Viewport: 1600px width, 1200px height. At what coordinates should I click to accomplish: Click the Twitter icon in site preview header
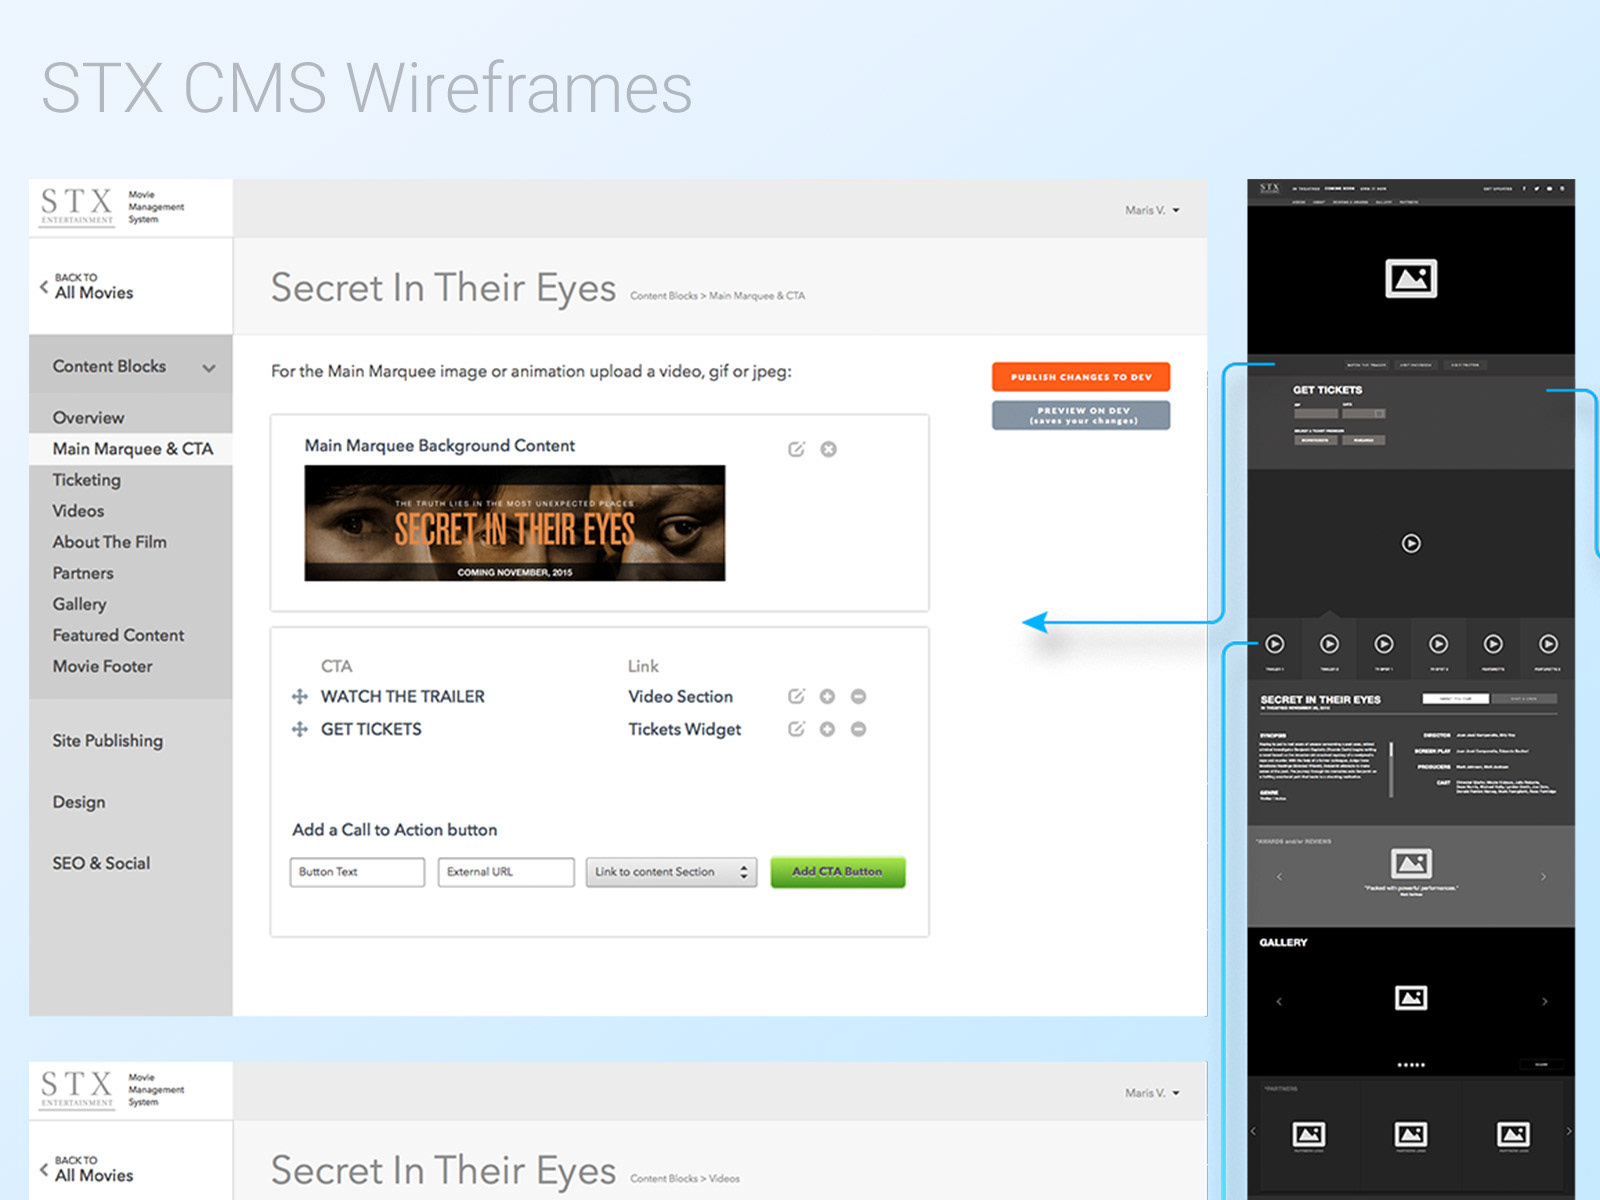click(1536, 188)
